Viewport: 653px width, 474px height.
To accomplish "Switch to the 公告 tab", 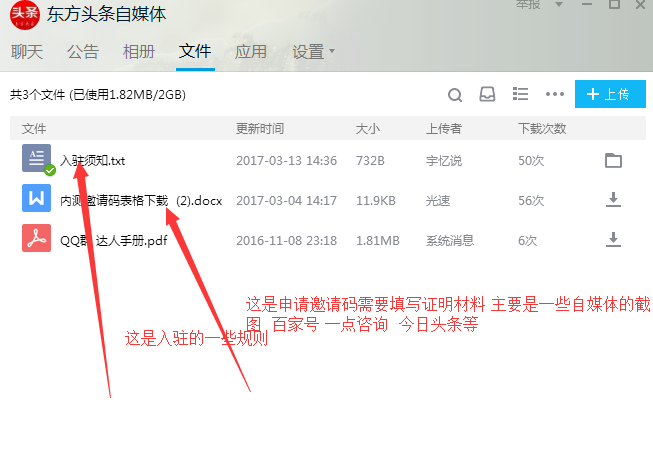I will coord(83,52).
